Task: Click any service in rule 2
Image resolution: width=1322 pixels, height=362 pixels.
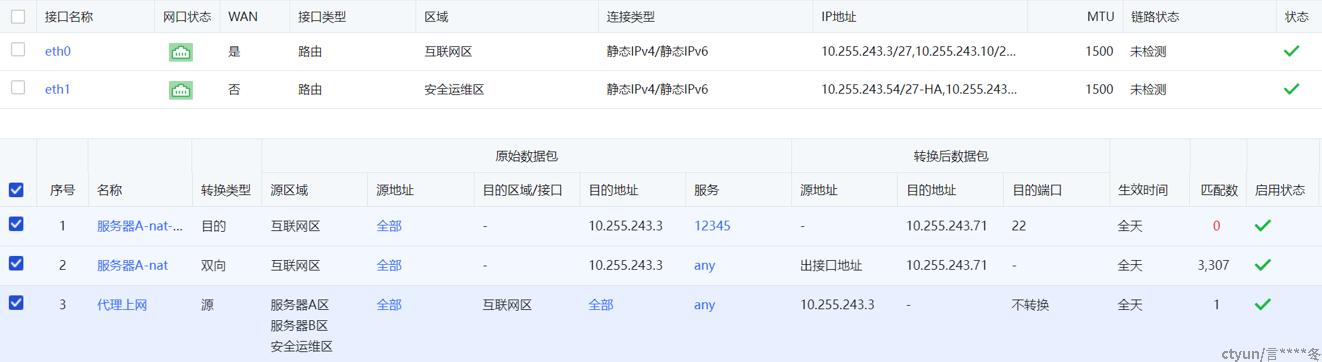Action: tap(705, 265)
